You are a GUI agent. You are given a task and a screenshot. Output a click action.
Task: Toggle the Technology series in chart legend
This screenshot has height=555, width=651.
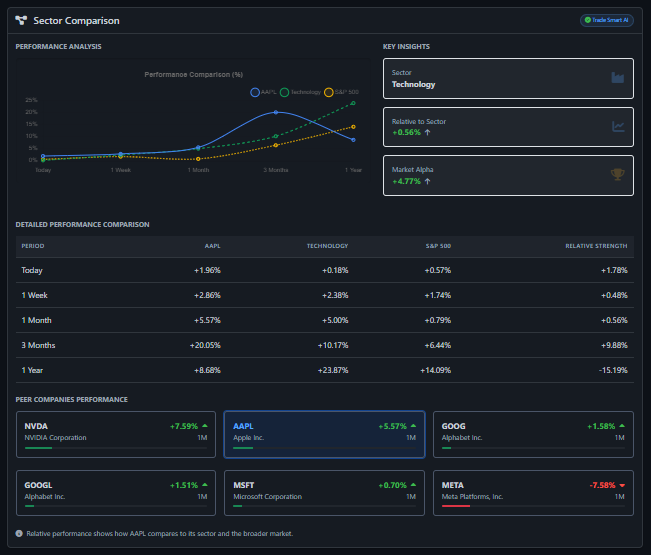[300, 92]
